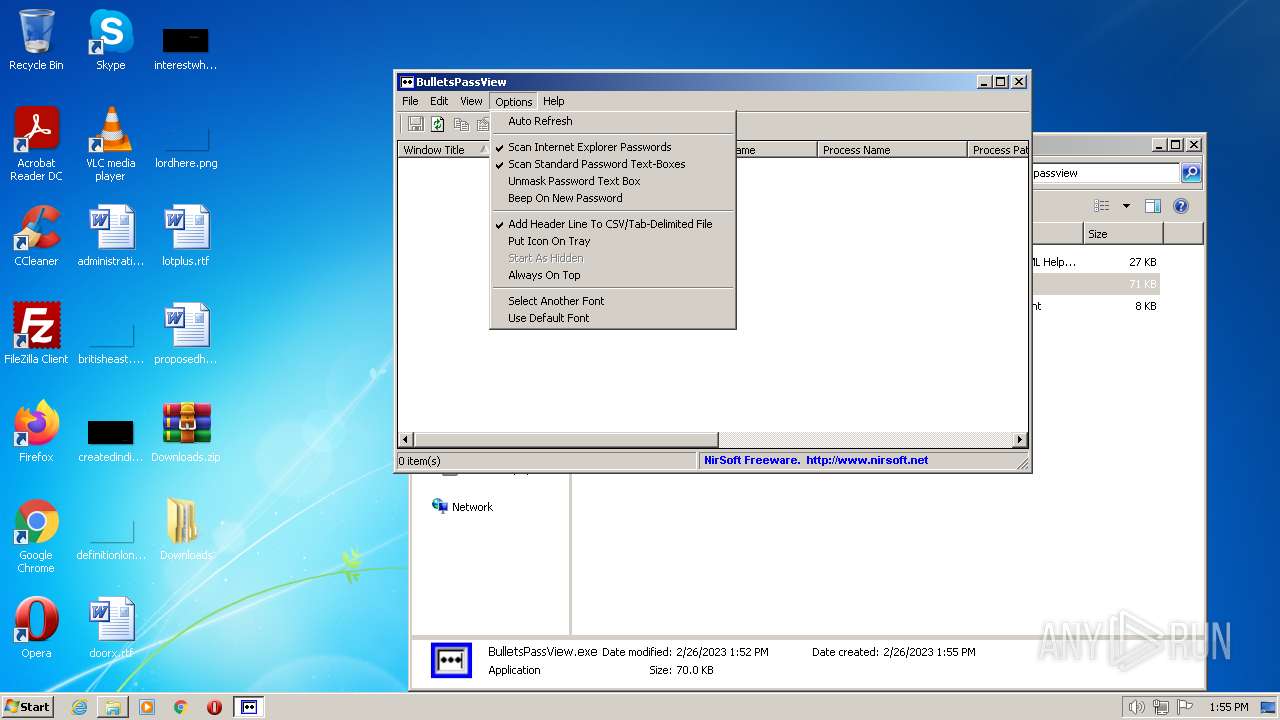
Task: Click the Chrome icon on the taskbar
Action: tap(181, 707)
